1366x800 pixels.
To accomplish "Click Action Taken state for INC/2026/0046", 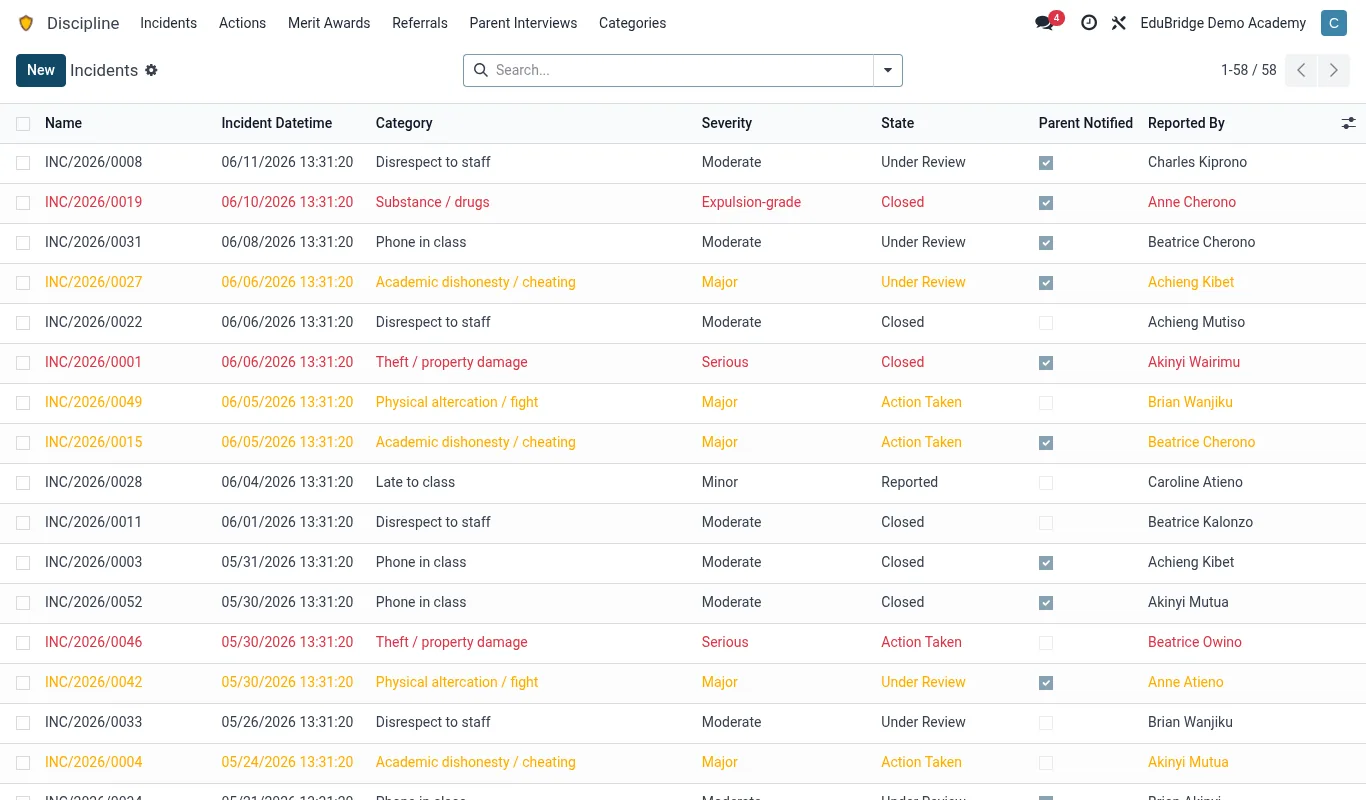I will (x=921, y=642).
